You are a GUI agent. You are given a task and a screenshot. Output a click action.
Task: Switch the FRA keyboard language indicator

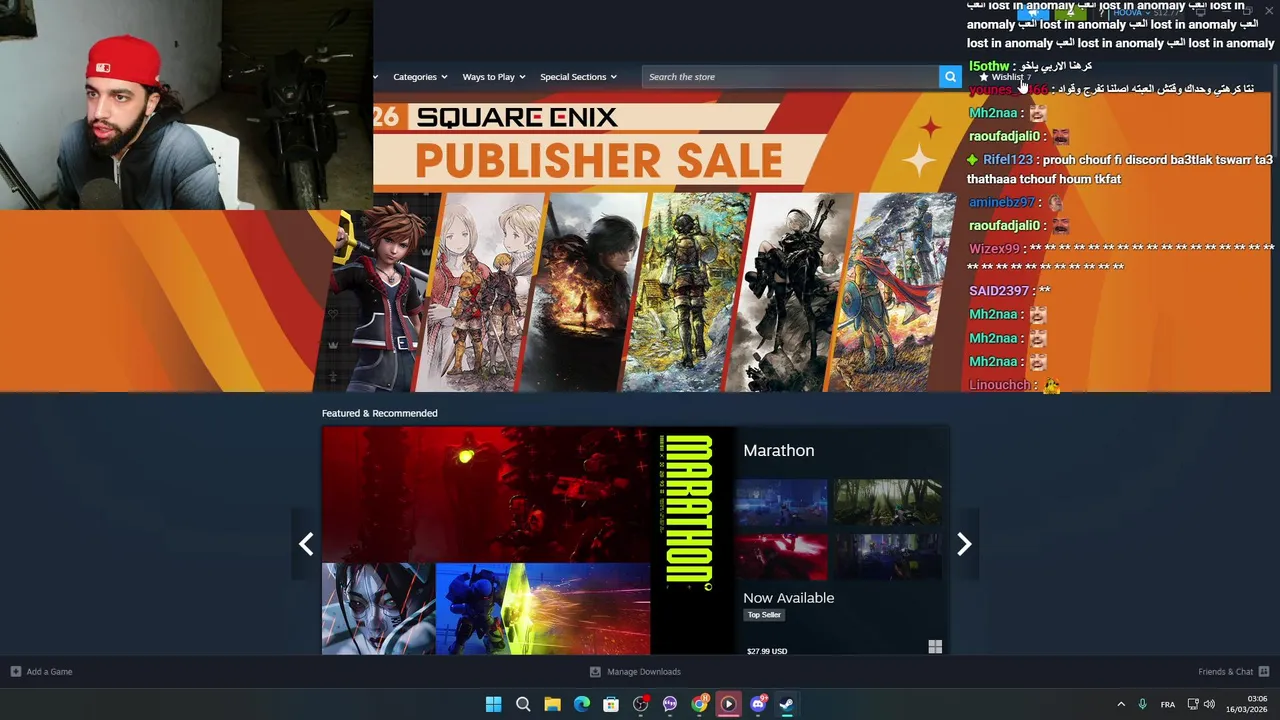point(1167,704)
